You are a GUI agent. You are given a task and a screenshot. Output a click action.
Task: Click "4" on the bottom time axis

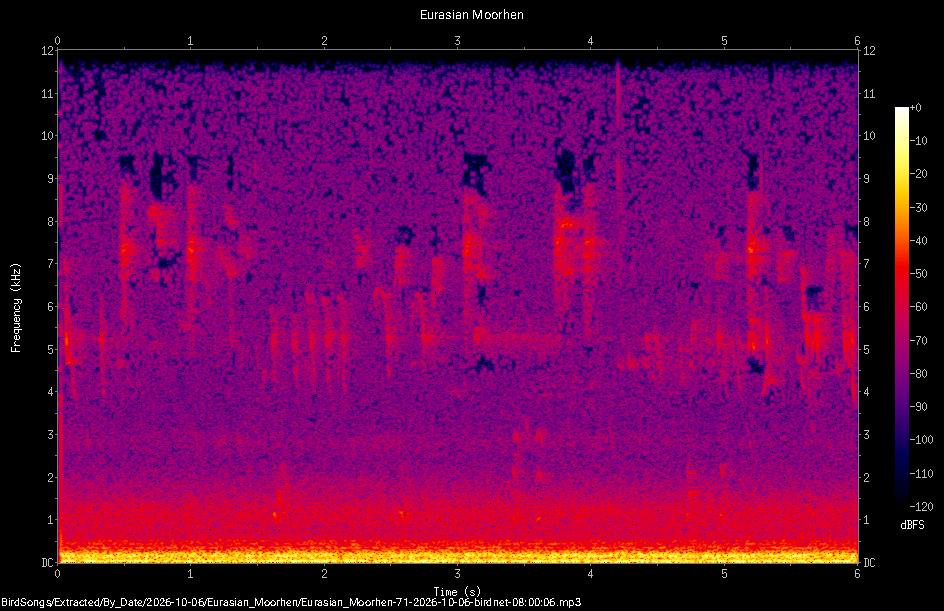(x=591, y=574)
